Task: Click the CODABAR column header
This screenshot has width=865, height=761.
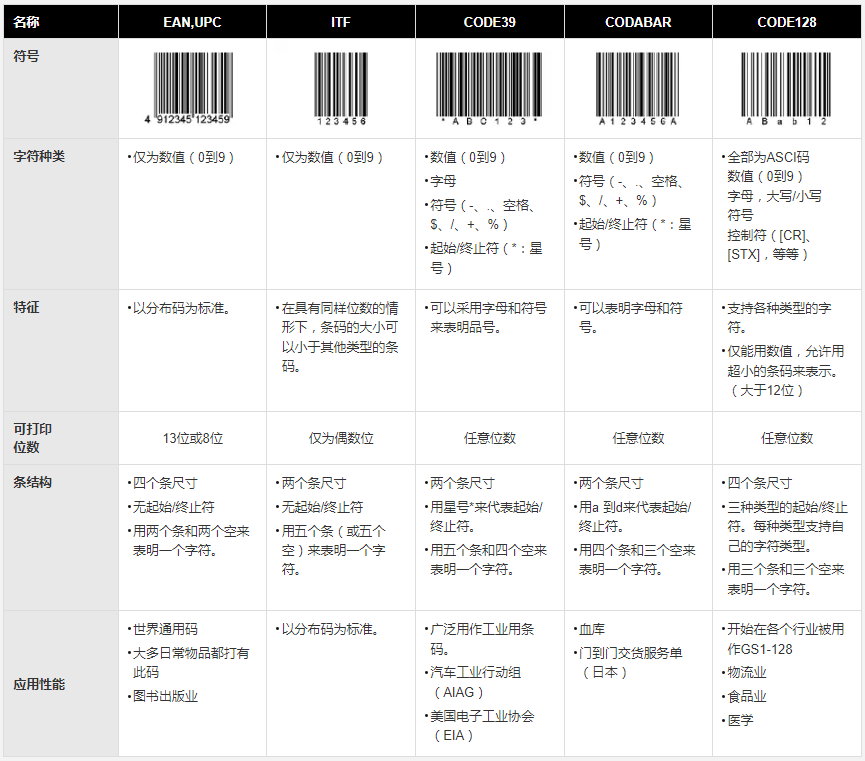Action: (638, 22)
